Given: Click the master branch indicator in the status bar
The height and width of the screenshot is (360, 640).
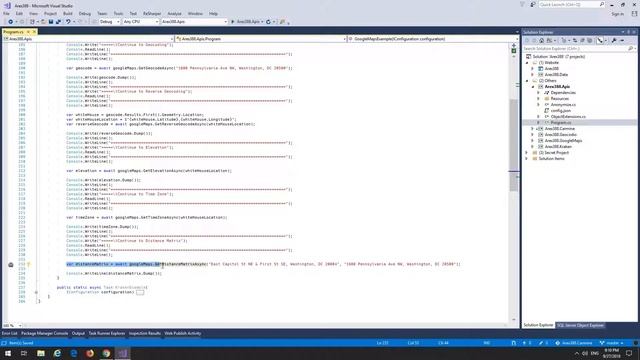Looking at the screenshot, I should click(611, 343).
